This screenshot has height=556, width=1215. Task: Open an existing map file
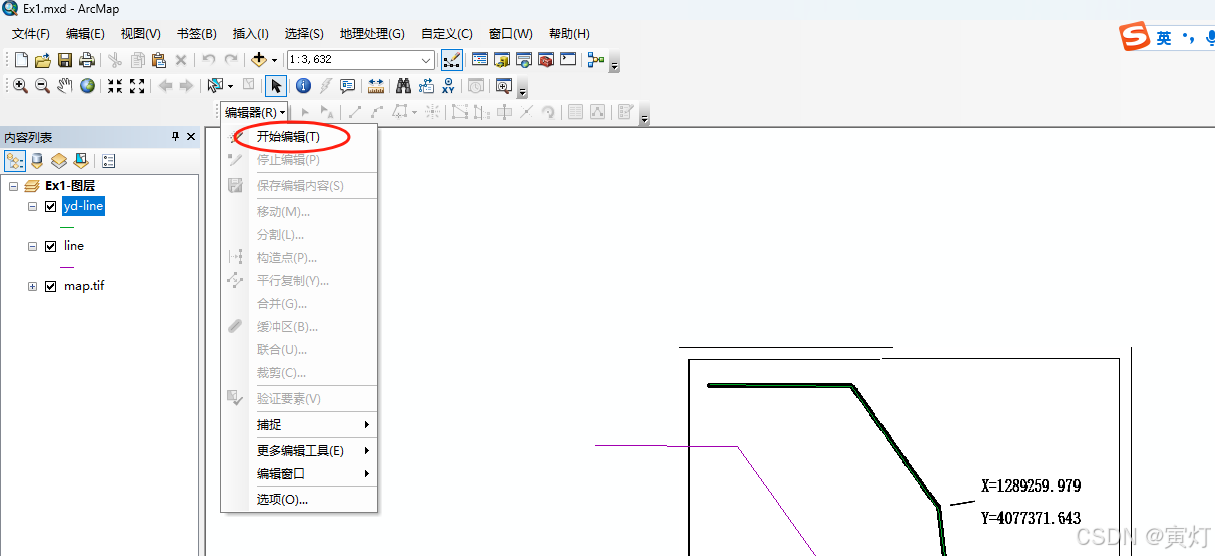coord(43,60)
